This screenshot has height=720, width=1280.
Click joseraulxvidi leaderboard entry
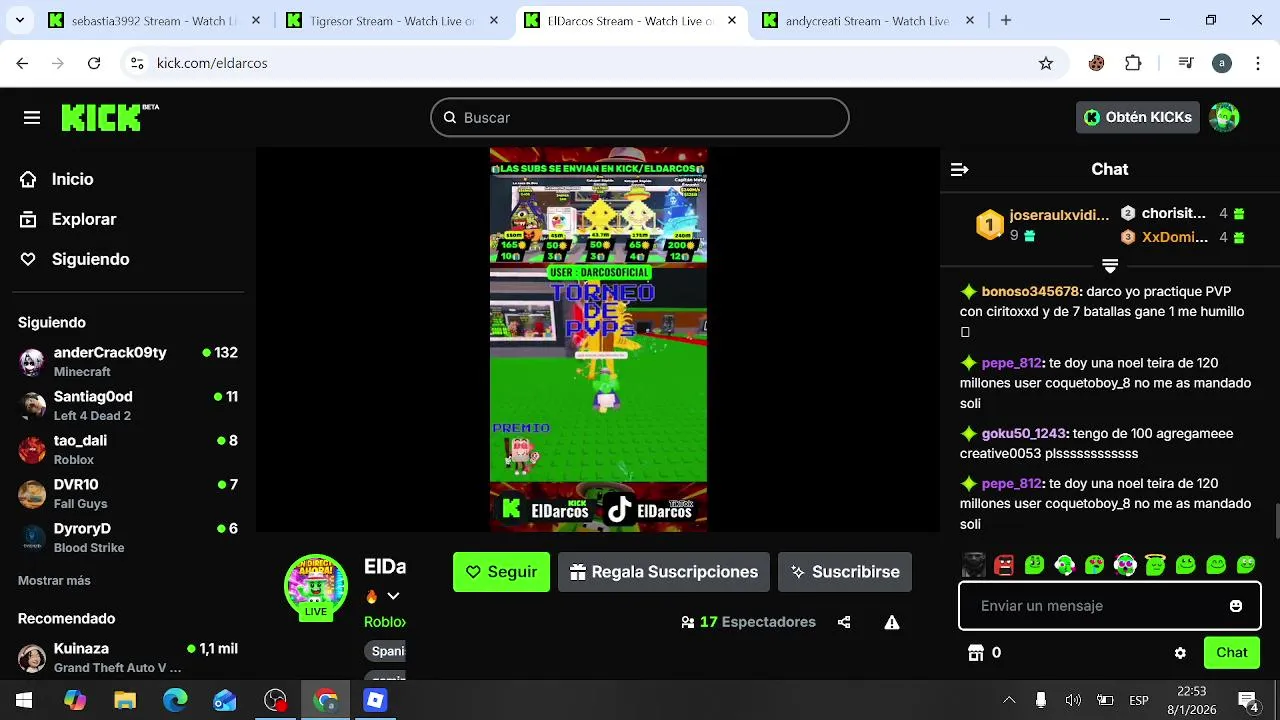(x=1043, y=225)
